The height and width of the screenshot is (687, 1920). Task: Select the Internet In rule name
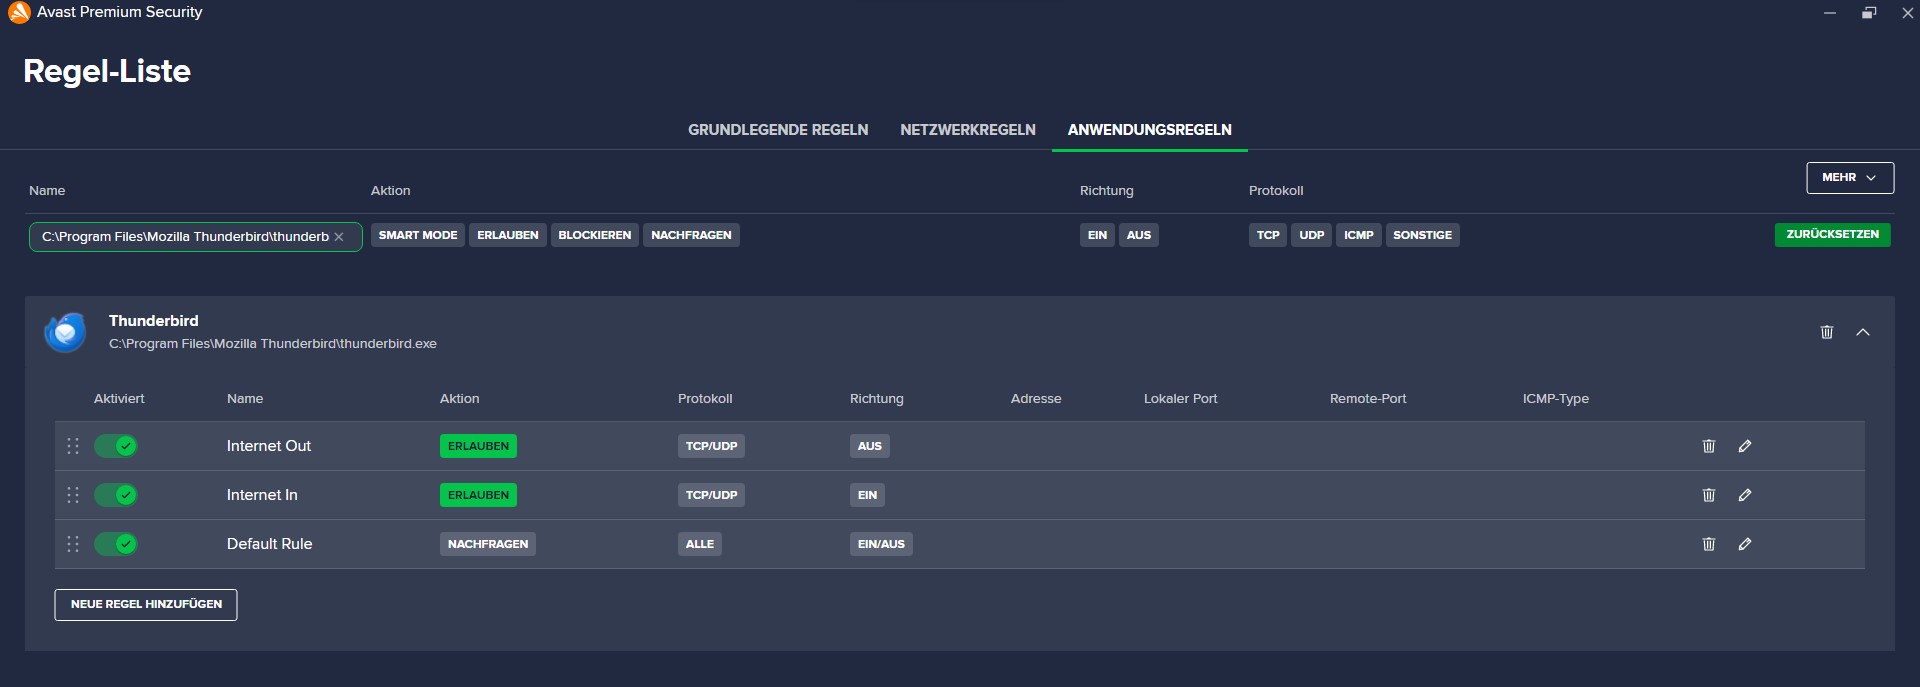click(x=262, y=495)
